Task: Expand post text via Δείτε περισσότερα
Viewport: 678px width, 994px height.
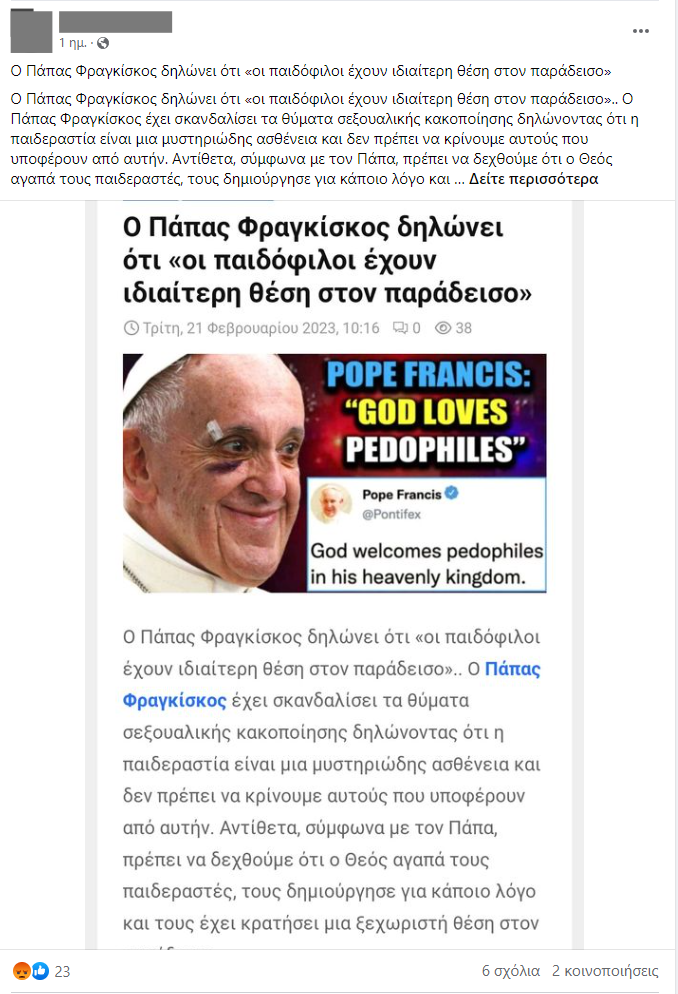Action: tap(534, 179)
